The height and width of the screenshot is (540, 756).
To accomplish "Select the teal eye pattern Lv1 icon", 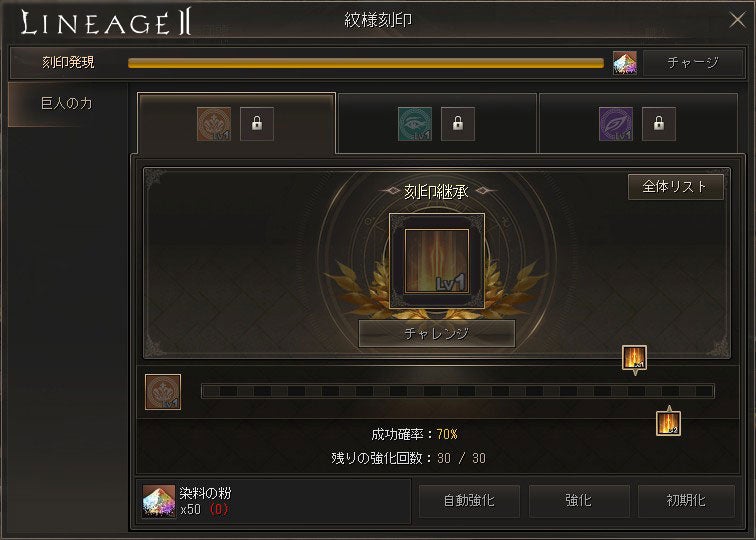I will (x=415, y=124).
